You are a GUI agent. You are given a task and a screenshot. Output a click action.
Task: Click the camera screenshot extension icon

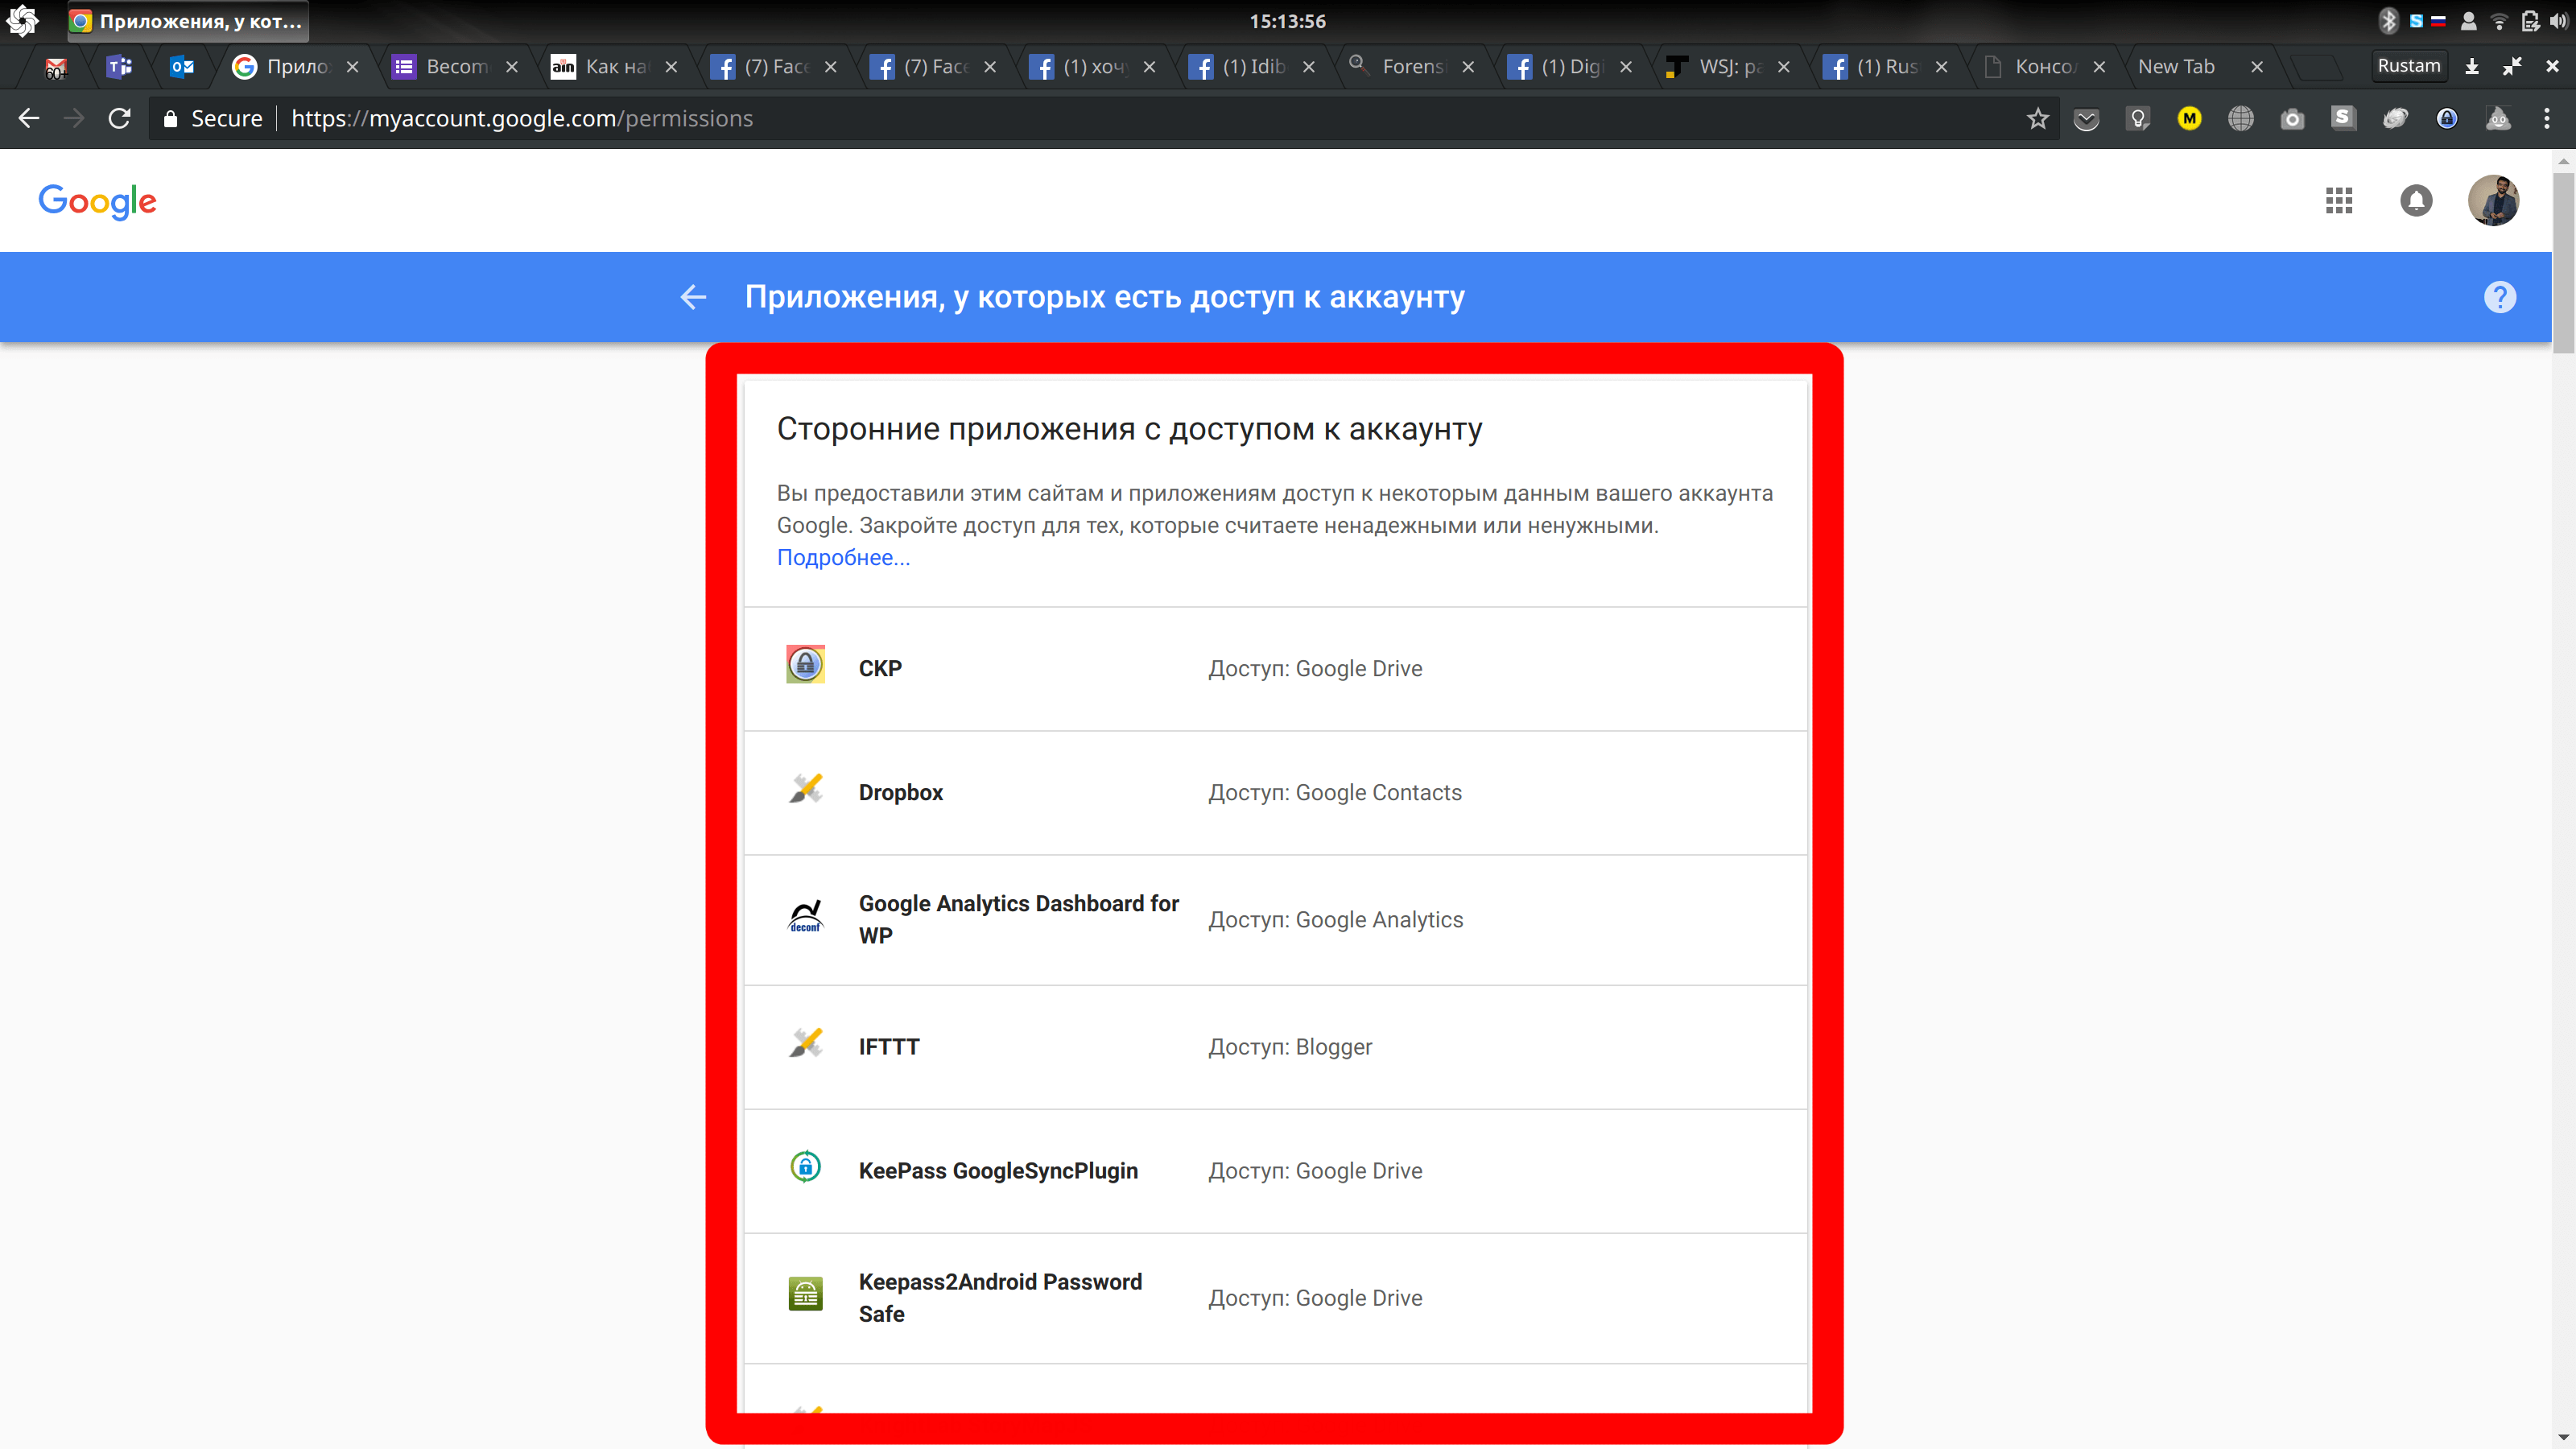click(x=2292, y=119)
